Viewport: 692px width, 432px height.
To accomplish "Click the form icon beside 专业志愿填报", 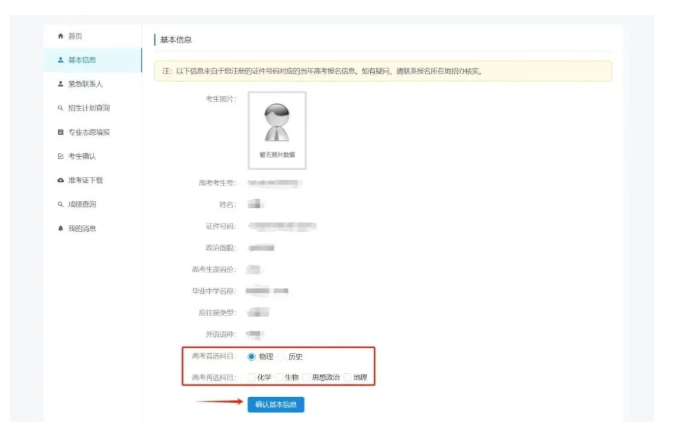I will [x=60, y=132].
